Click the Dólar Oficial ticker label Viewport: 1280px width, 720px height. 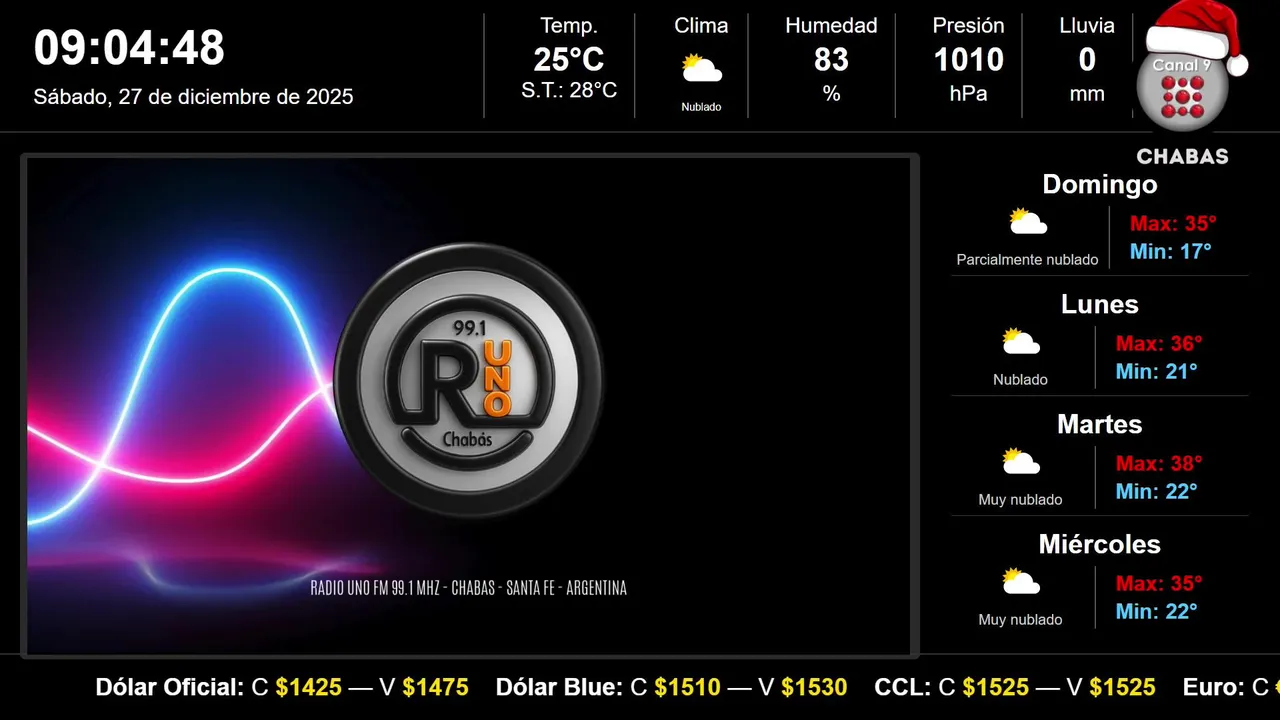tap(169, 687)
